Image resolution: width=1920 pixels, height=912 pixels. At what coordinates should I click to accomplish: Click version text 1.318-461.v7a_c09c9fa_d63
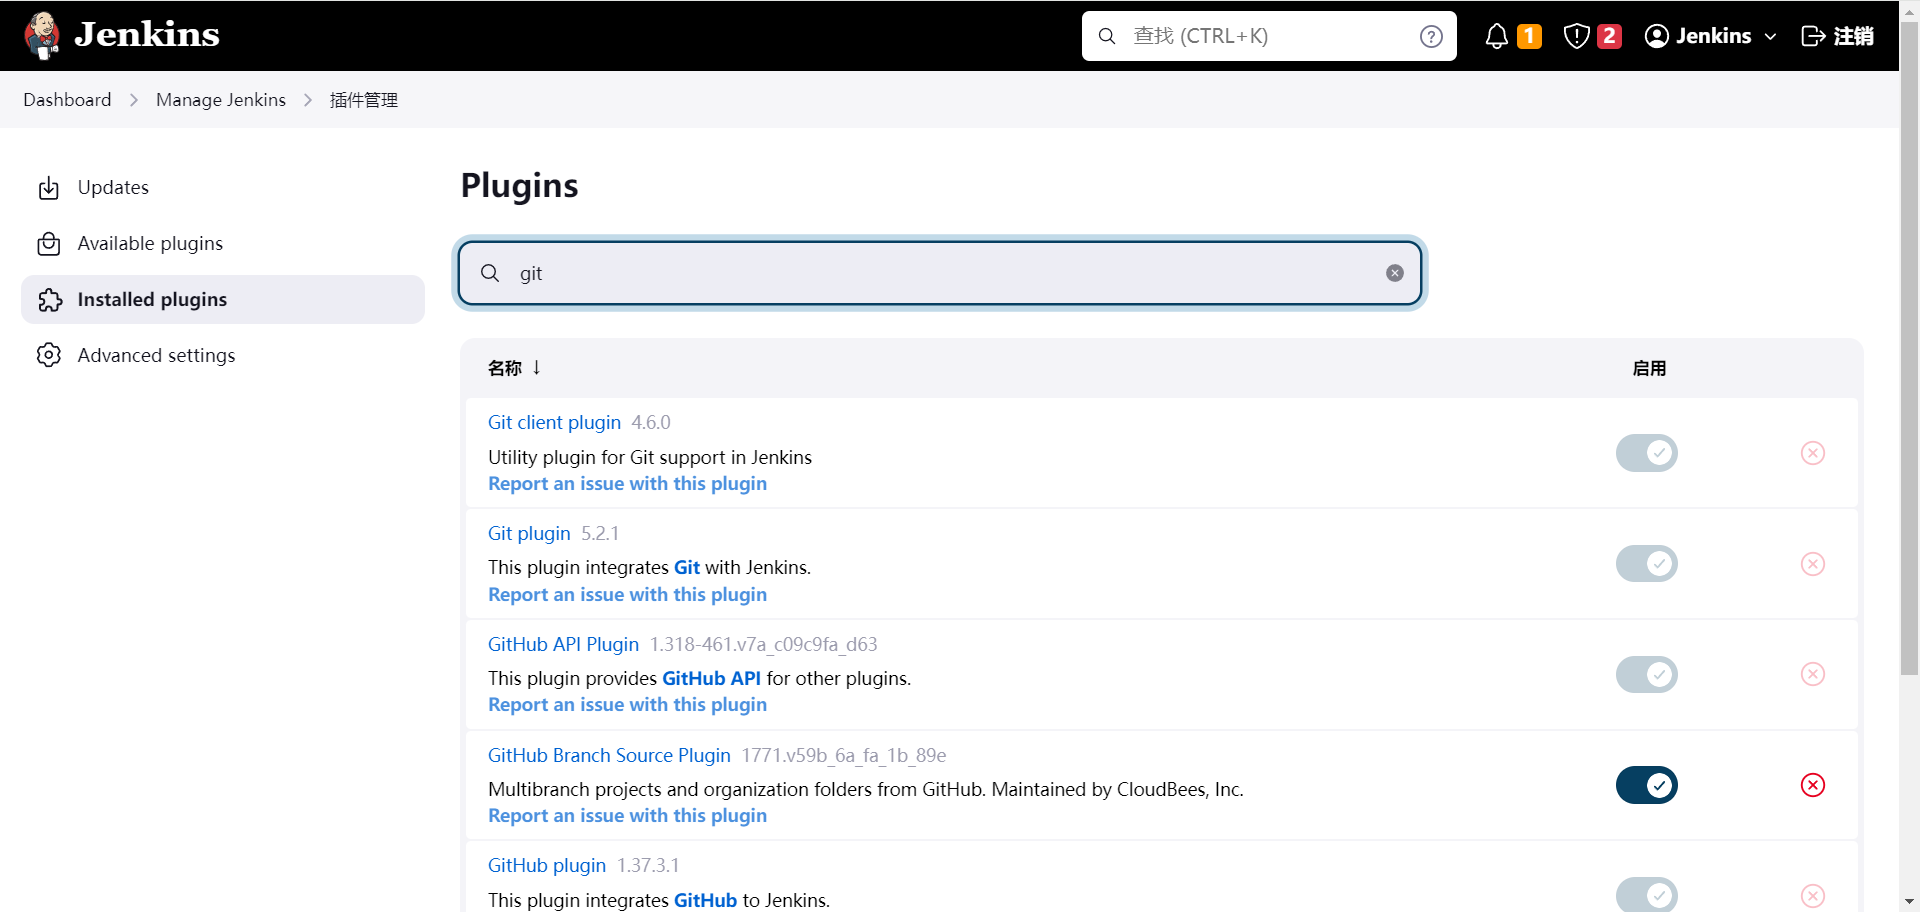(x=763, y=644)
